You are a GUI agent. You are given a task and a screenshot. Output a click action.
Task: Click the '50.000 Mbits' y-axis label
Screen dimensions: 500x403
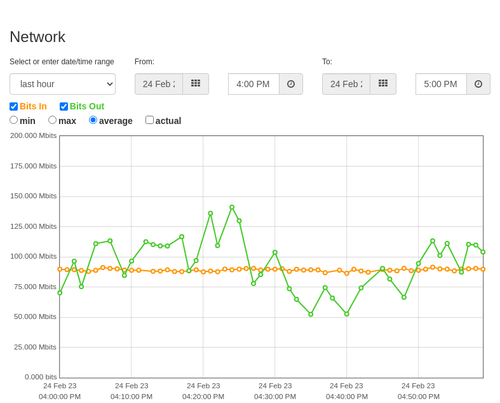(35, 317)
